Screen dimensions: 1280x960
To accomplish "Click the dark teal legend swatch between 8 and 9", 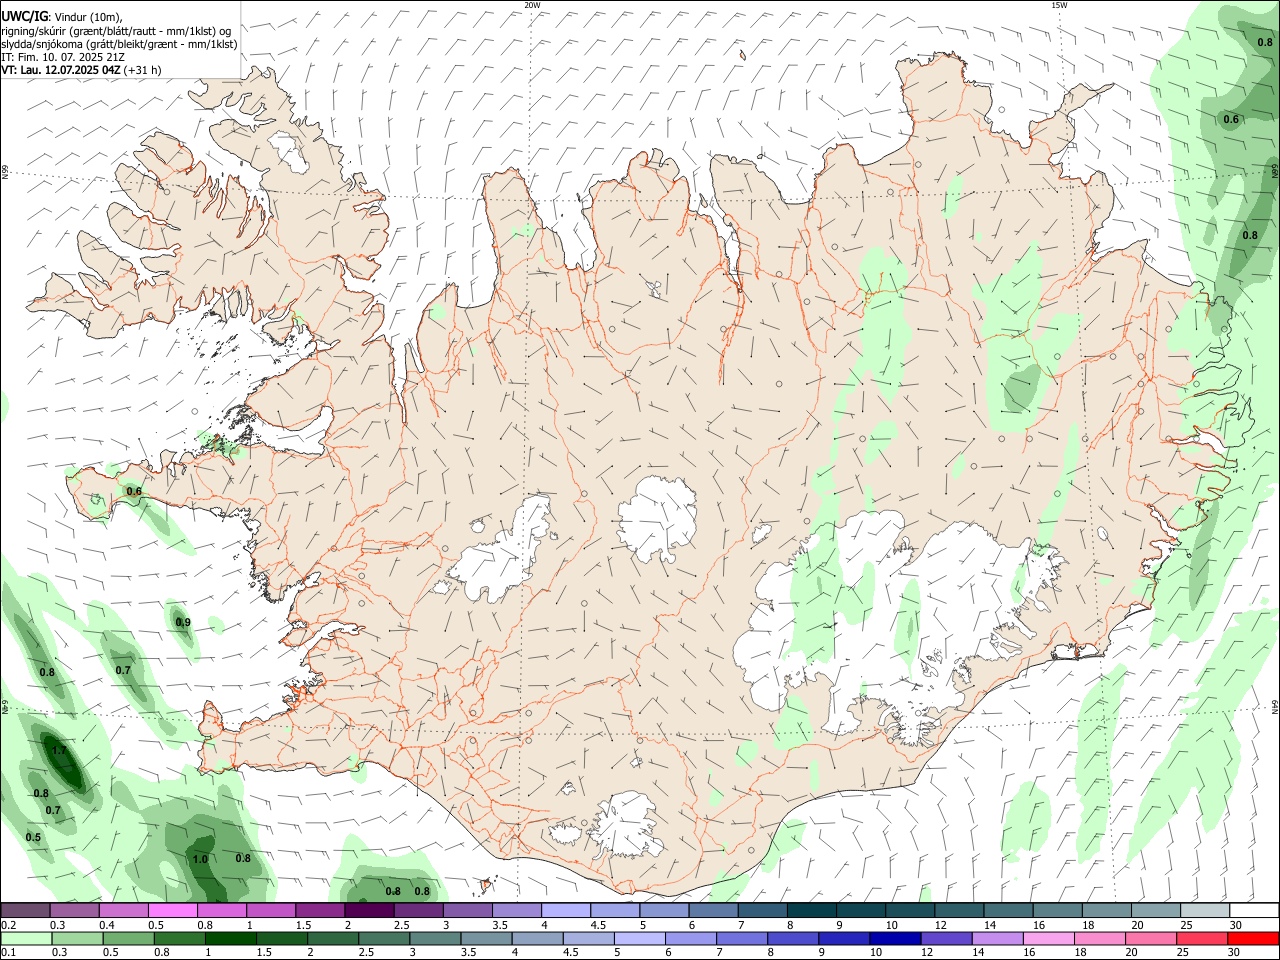I will pyautogui.click(x=810, y=910).
